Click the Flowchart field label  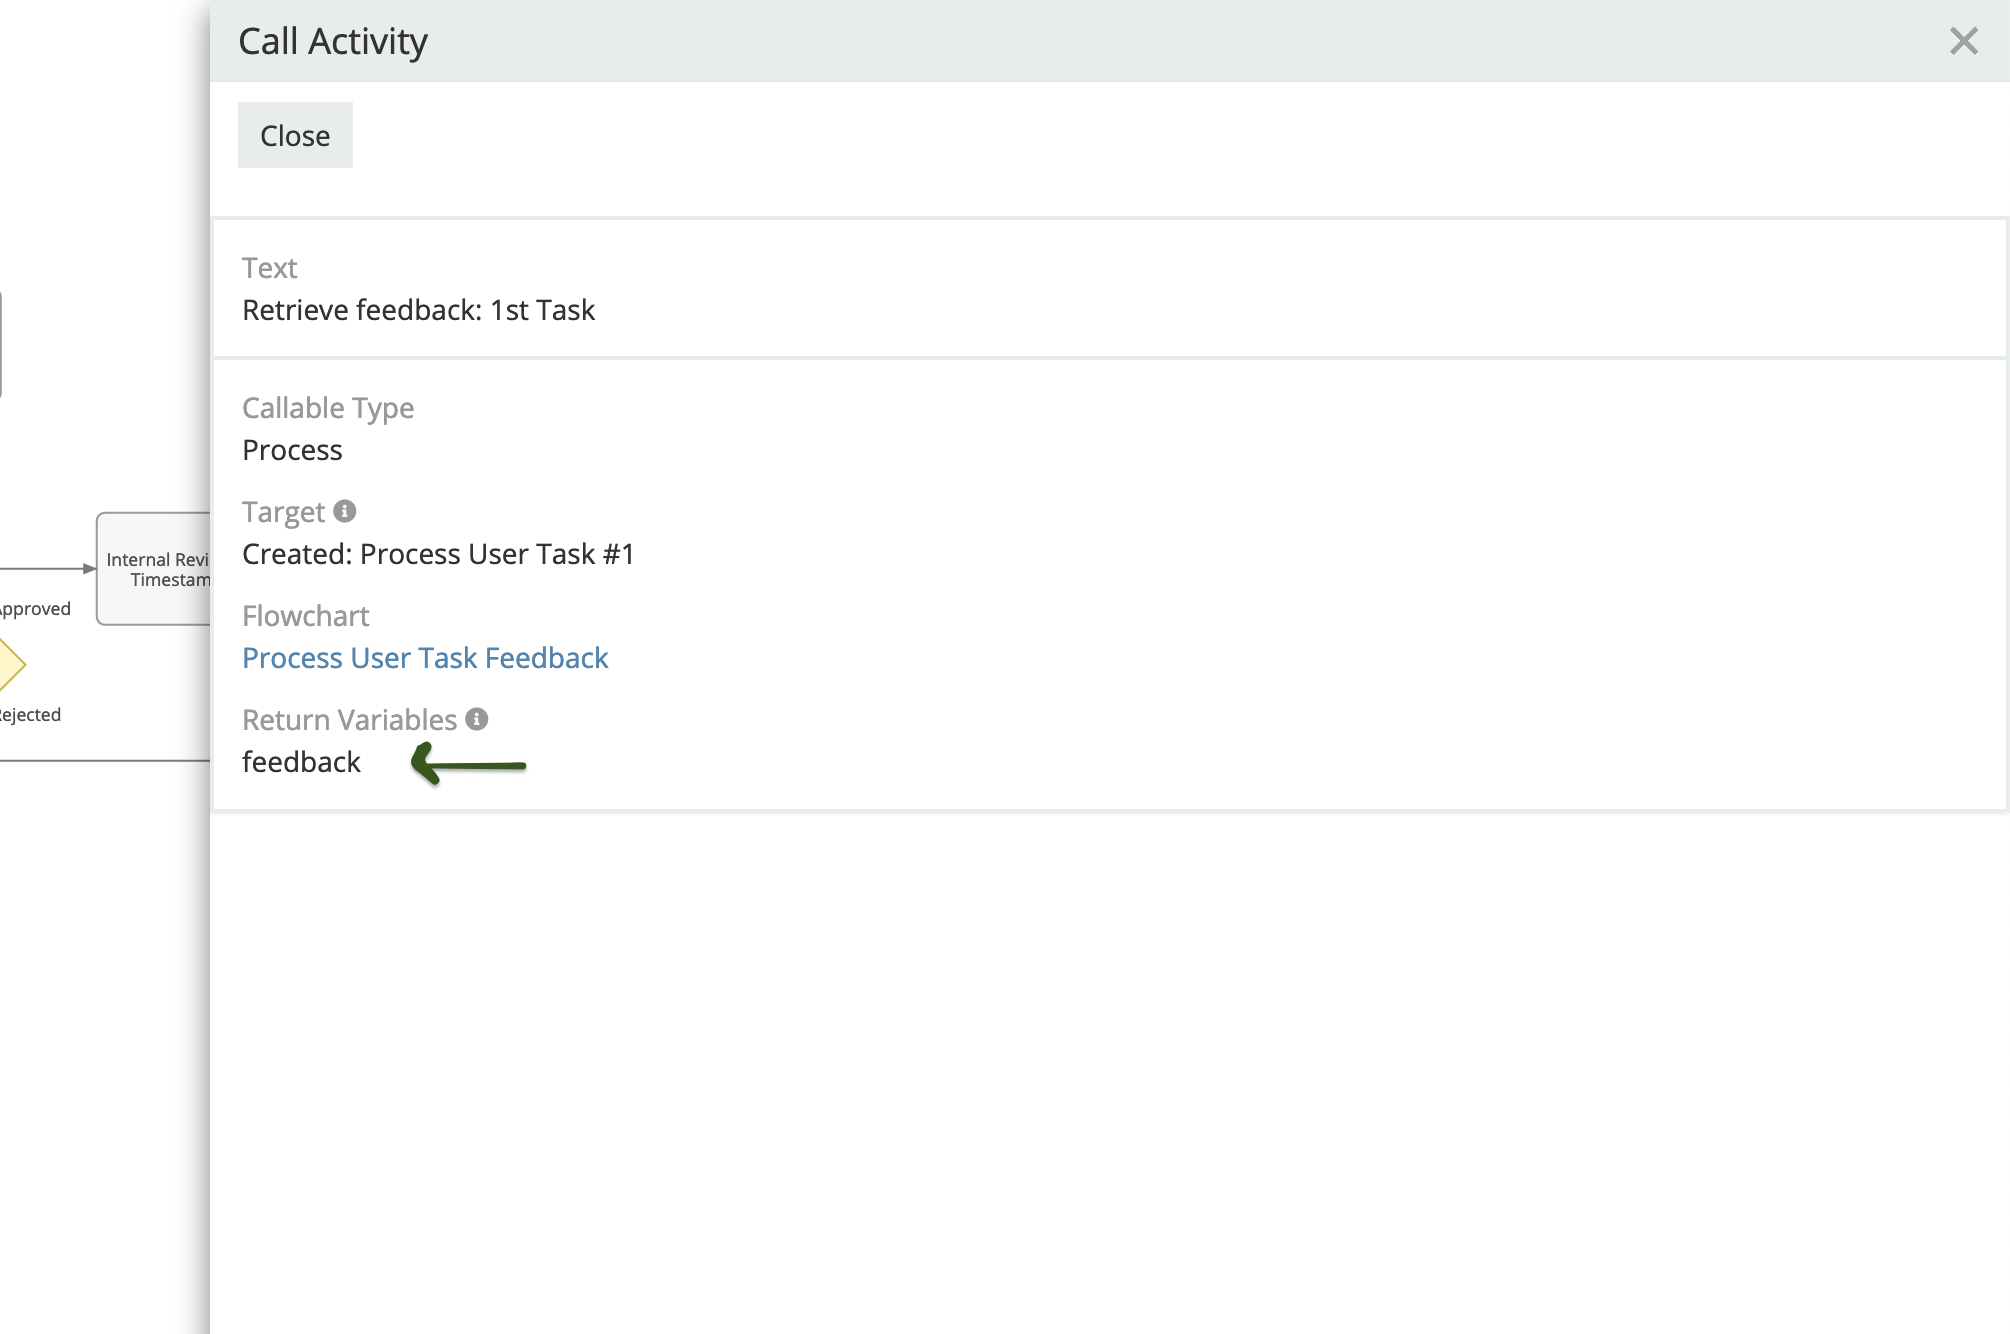coord(305,616)
